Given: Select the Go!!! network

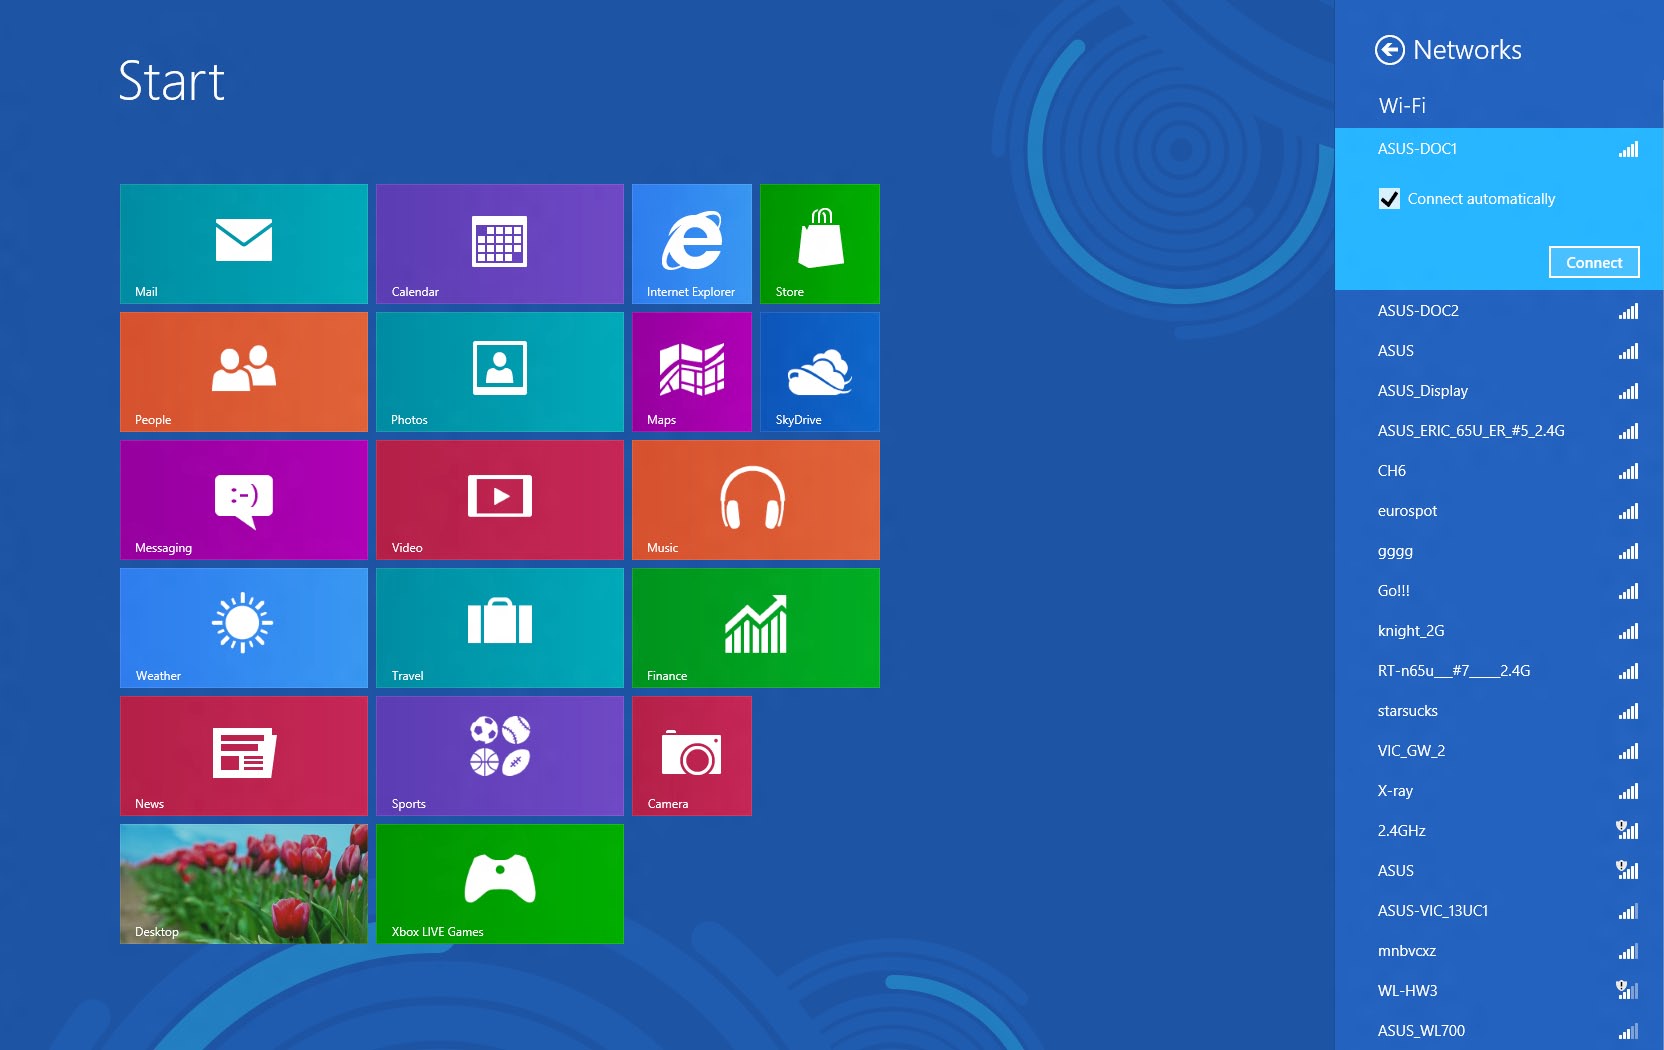Looking at the screenshot, I should [1499, 591].
